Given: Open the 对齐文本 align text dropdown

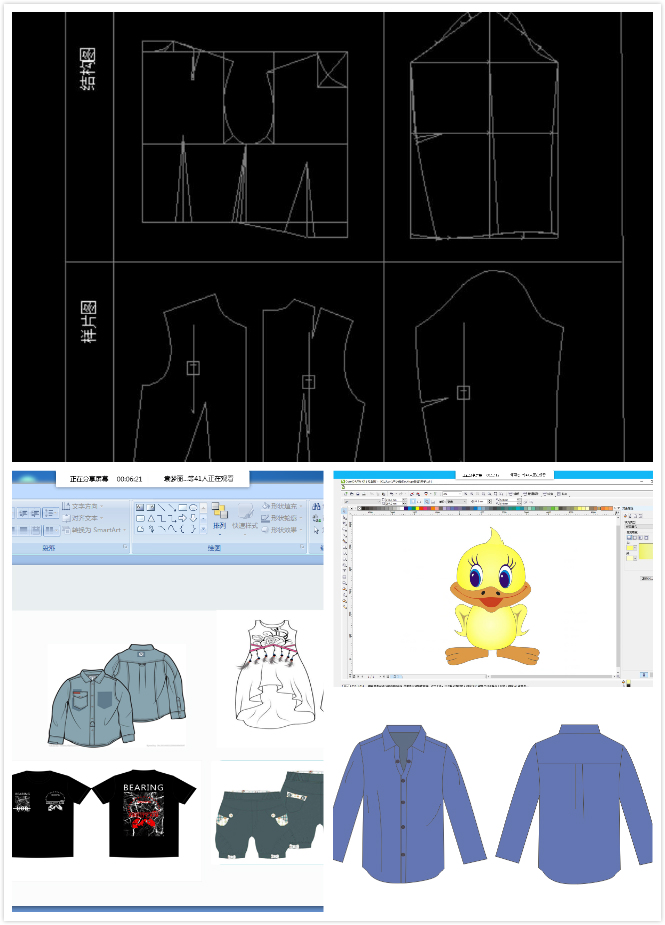Looking at the screenshot, I should (x=83, y=518).
